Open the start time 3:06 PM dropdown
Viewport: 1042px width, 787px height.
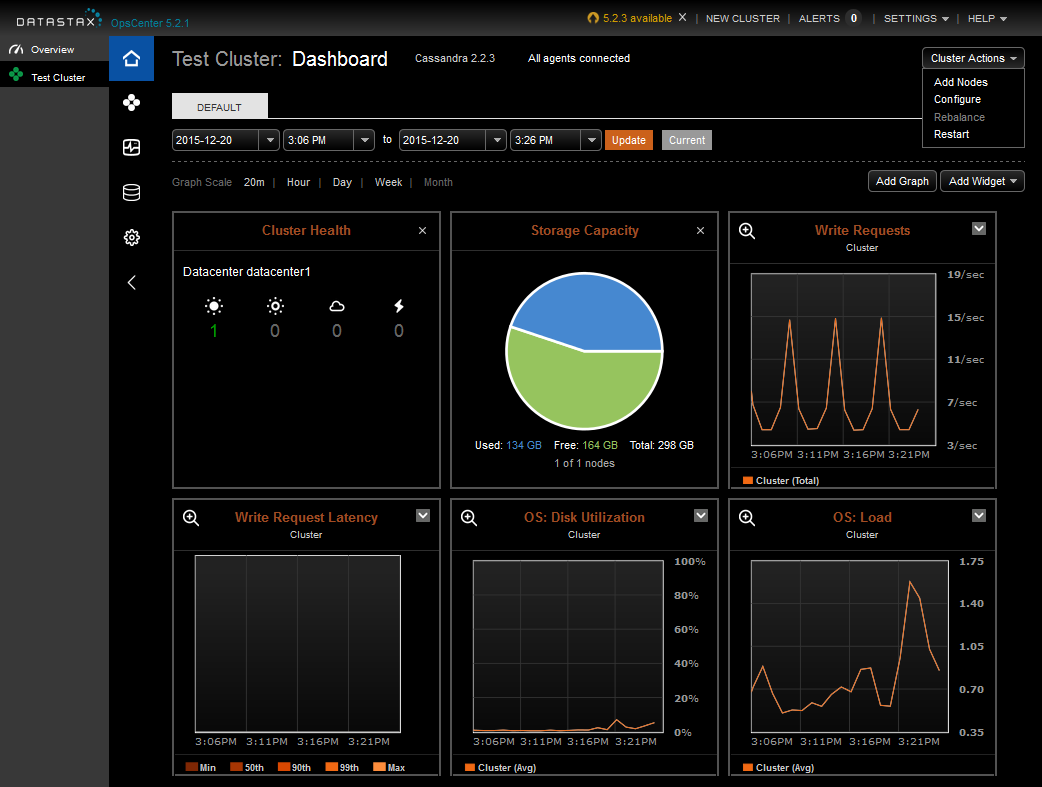(364, 140)
